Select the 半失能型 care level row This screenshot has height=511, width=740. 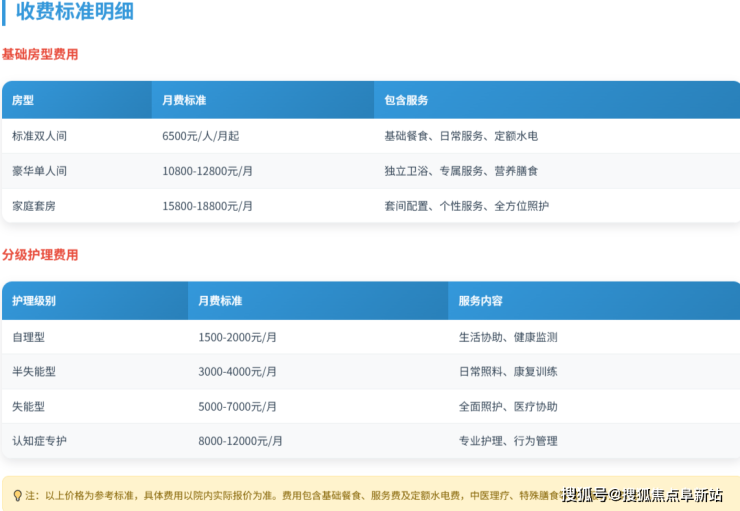34,372
